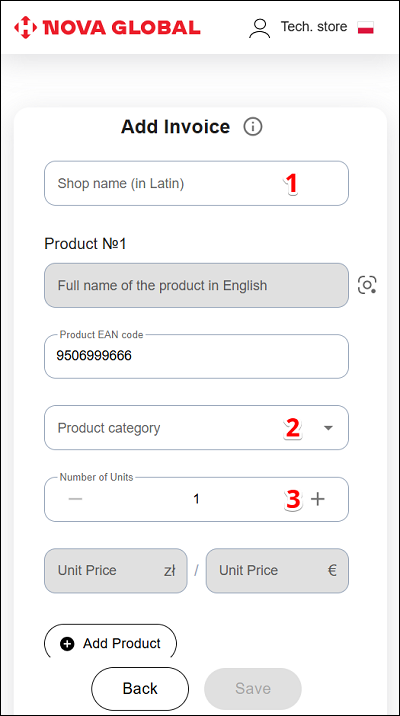The height and width of the screenshot is (716, 400).
Task: Expand the Product category dropdown arrow
Action: [x=328, y=428]
